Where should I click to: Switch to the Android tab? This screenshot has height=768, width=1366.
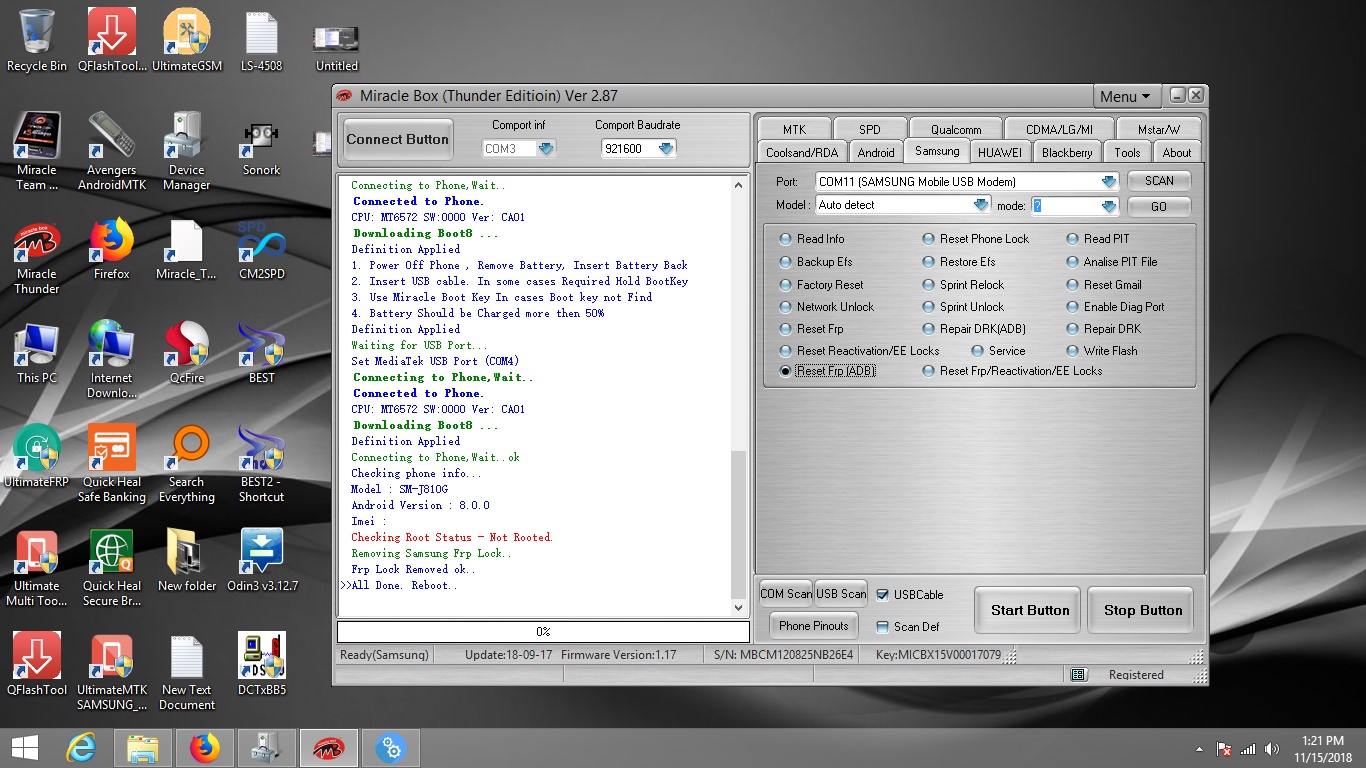[876, 152]
